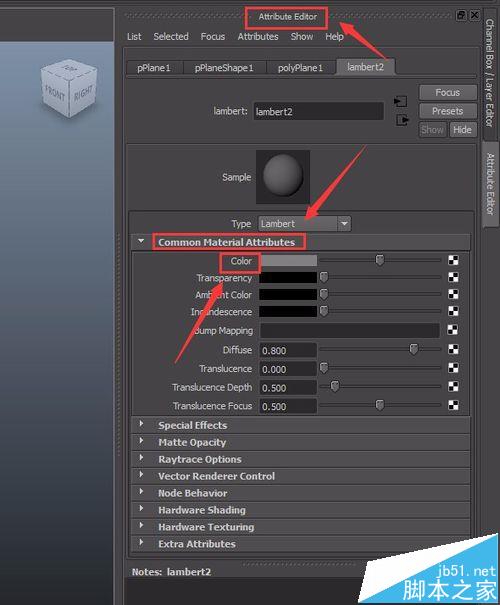Click the Transparency slider handle
The width and height of the screenshot is (500, 605).
point(324,277)
